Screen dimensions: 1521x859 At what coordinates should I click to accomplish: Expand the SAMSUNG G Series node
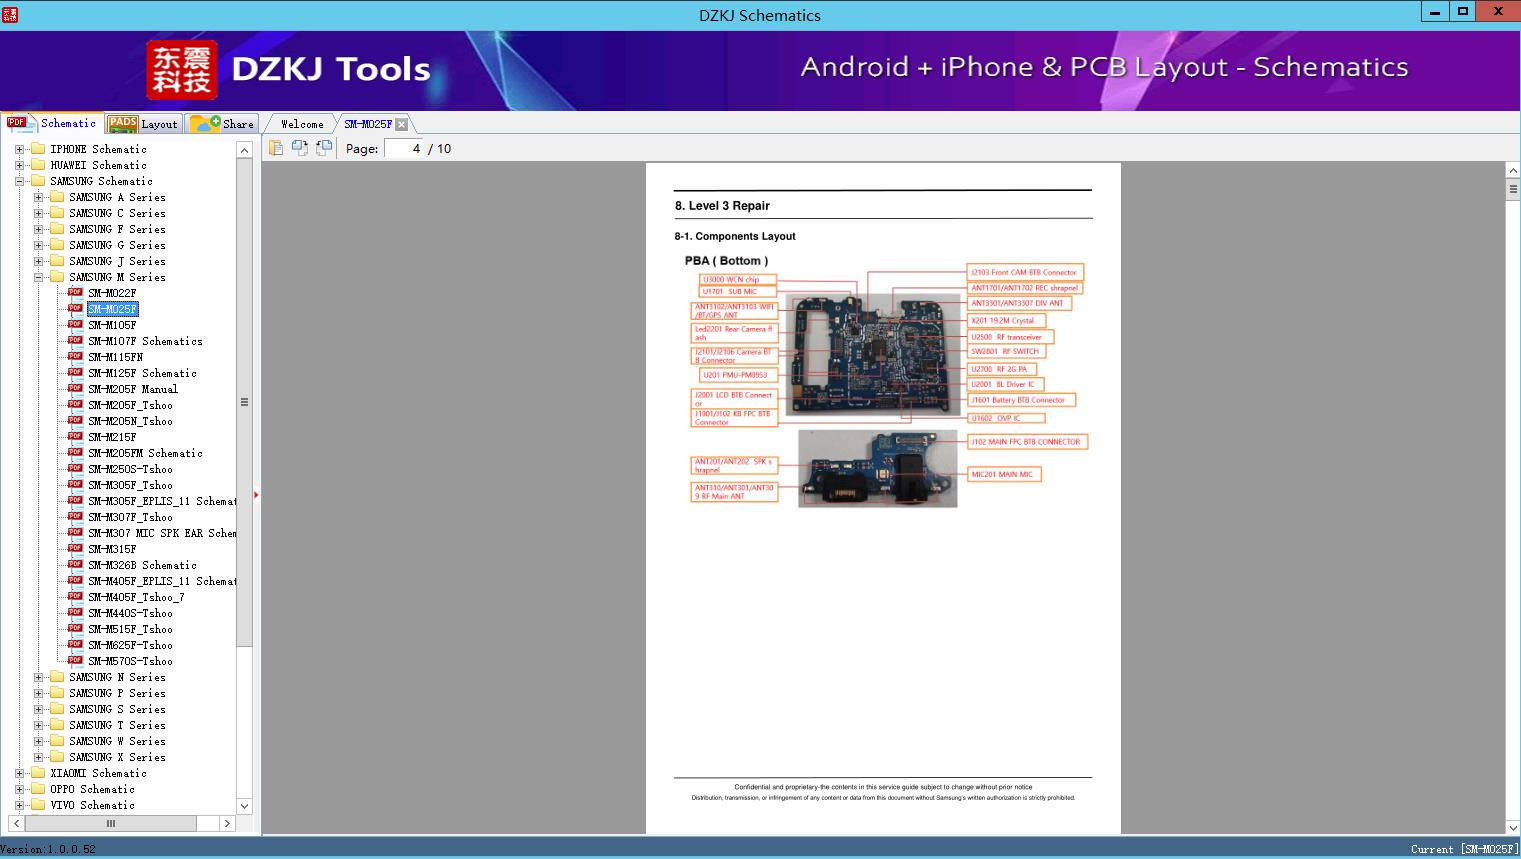coord(38,245)
